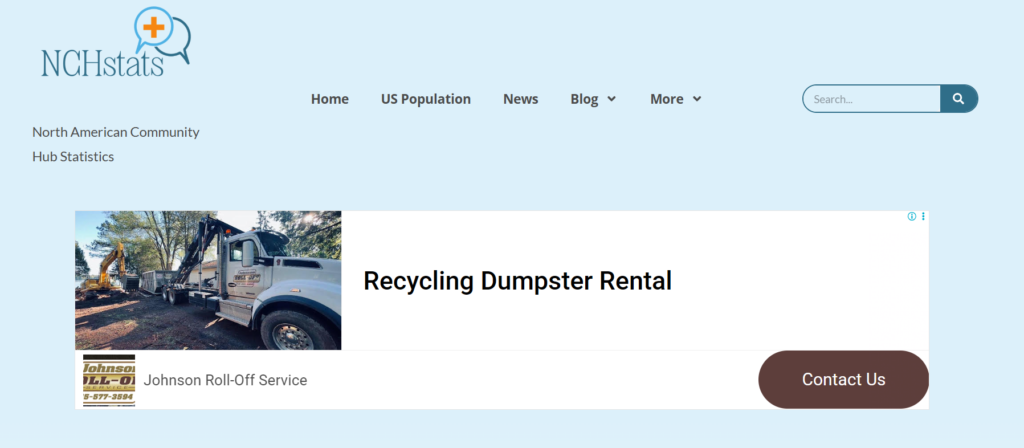This screenshot has width=1024, height=448.
Task: Open the ad options dots icon
Action: click(923, 217)
